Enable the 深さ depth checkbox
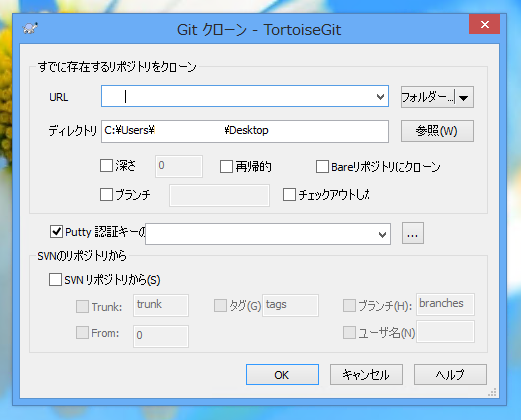Screen dimensions: 521x420 coord(106,166)
